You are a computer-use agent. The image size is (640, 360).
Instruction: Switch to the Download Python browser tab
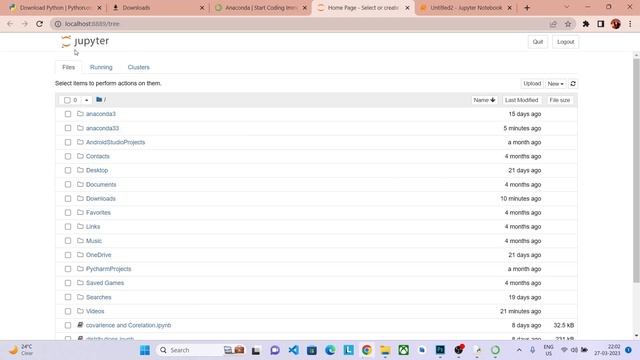pyautogui.click(x=55, y=8)
